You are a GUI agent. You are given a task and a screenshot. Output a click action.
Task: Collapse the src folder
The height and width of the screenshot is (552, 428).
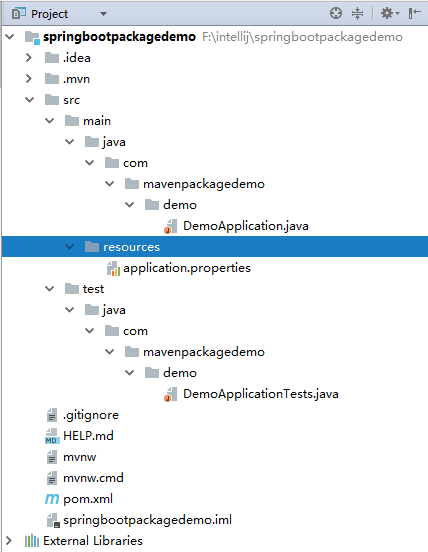30,100
